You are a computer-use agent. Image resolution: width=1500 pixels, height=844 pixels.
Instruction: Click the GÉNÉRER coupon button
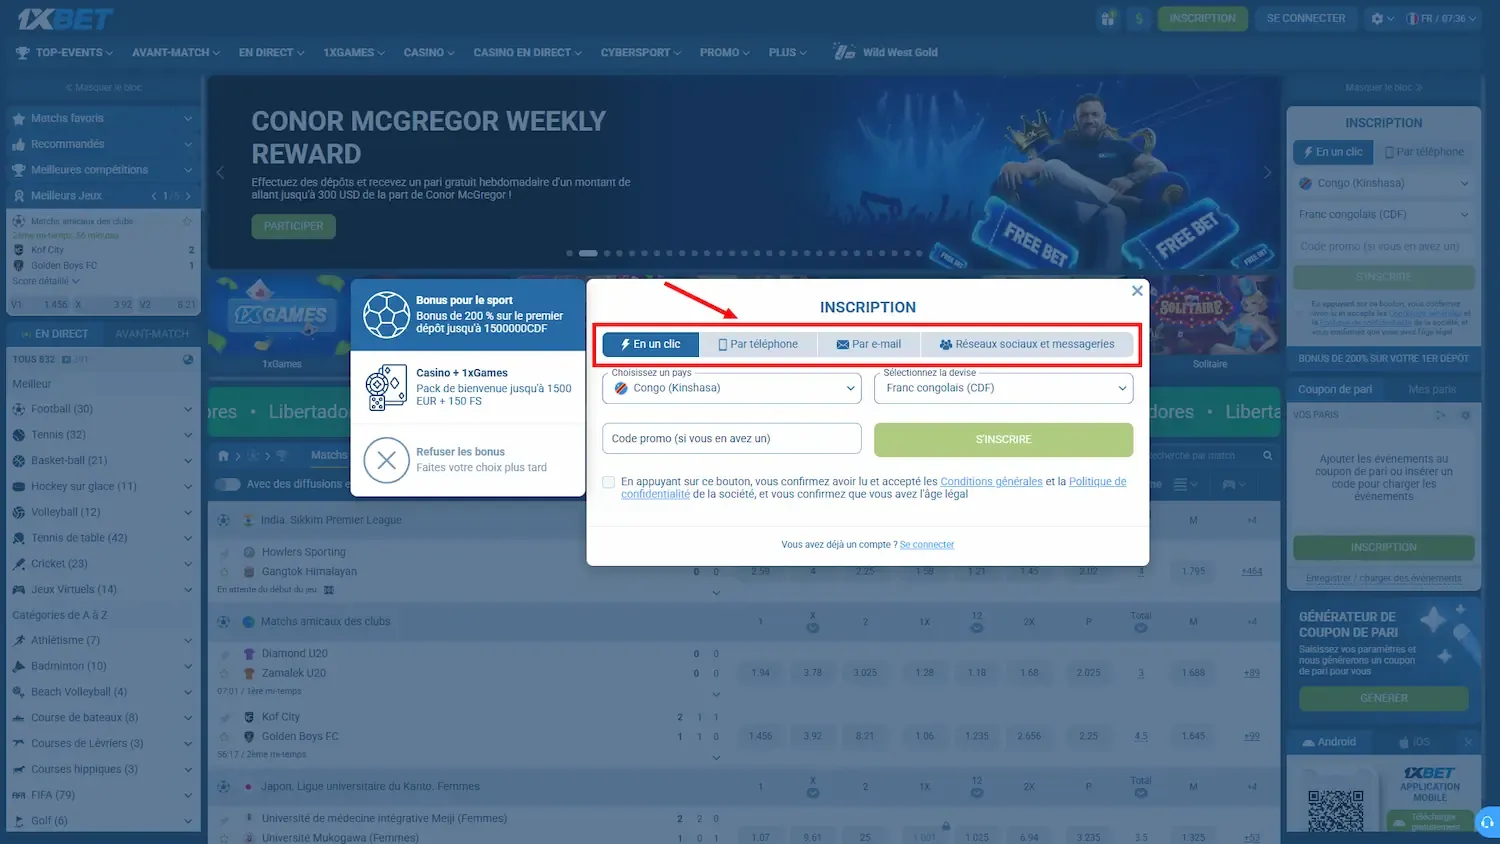pos(1384,698)
